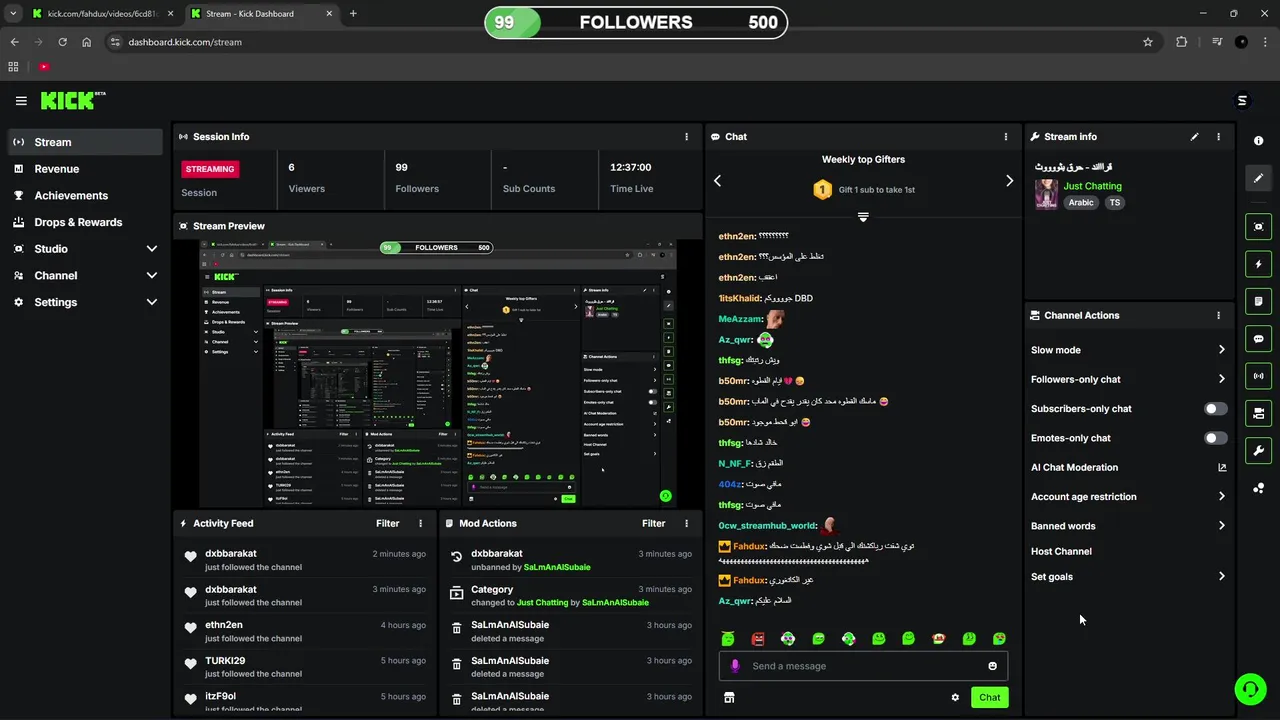The image size is (1280, 720).
Task: Click the TS stream tag
Action: tap(1115, 203)
